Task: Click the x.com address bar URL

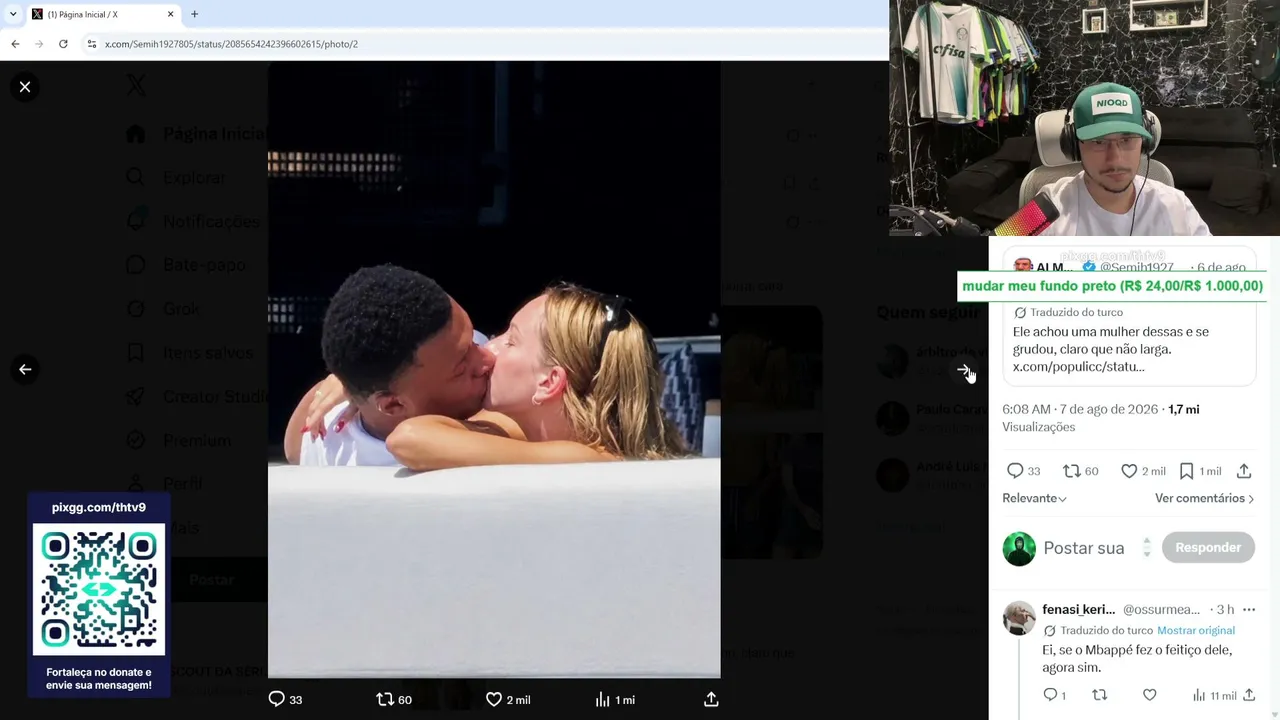Action: tap(231, 44)
